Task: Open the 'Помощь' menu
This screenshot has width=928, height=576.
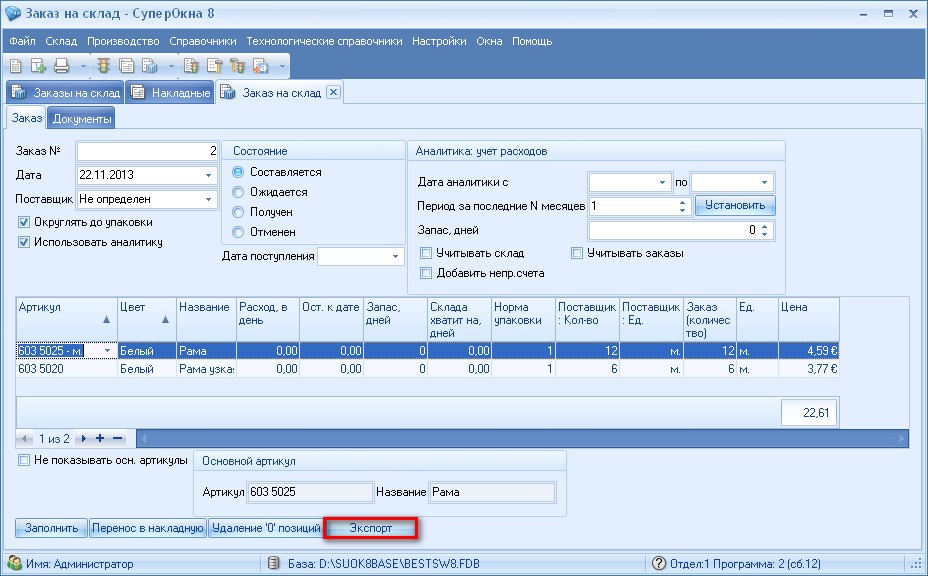Action: click(532, 41)
